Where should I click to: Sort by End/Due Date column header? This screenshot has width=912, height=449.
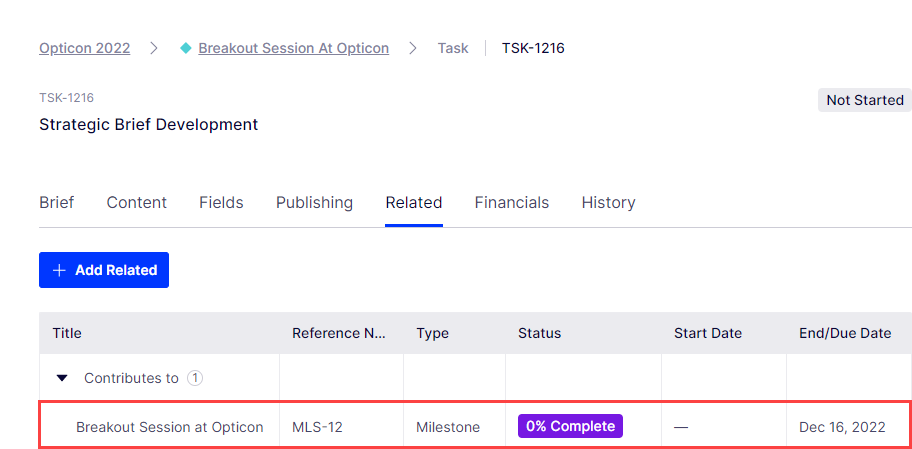pos(845,333)
